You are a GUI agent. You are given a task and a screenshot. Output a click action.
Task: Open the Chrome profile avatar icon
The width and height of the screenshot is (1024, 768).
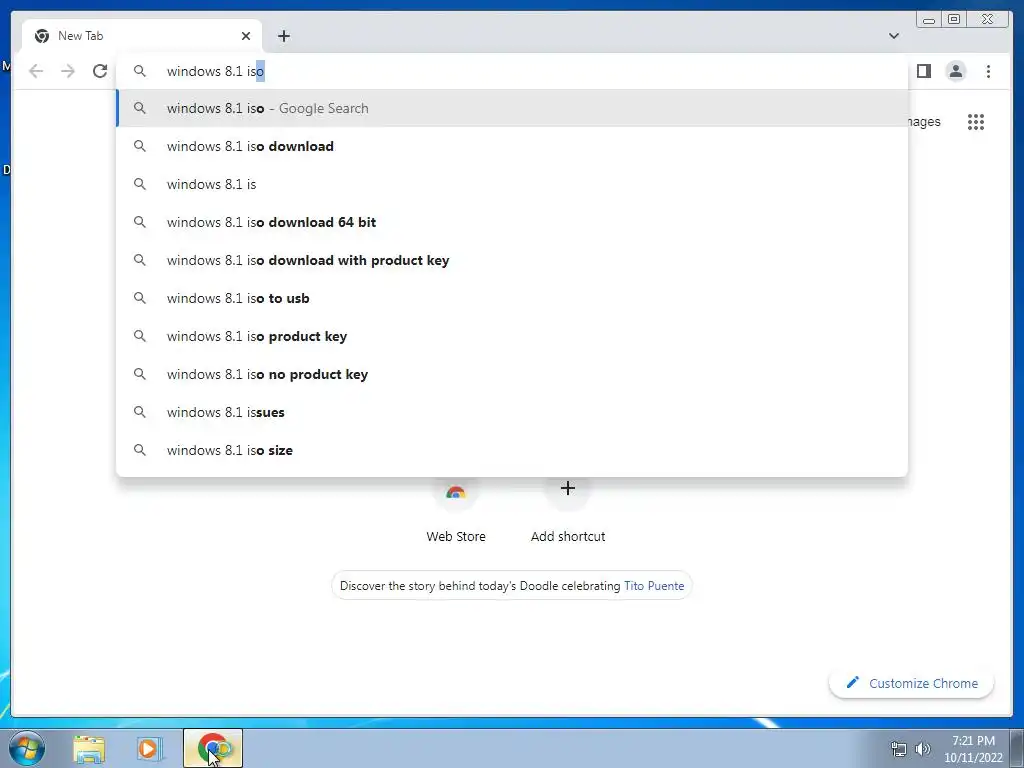point(956,71)
